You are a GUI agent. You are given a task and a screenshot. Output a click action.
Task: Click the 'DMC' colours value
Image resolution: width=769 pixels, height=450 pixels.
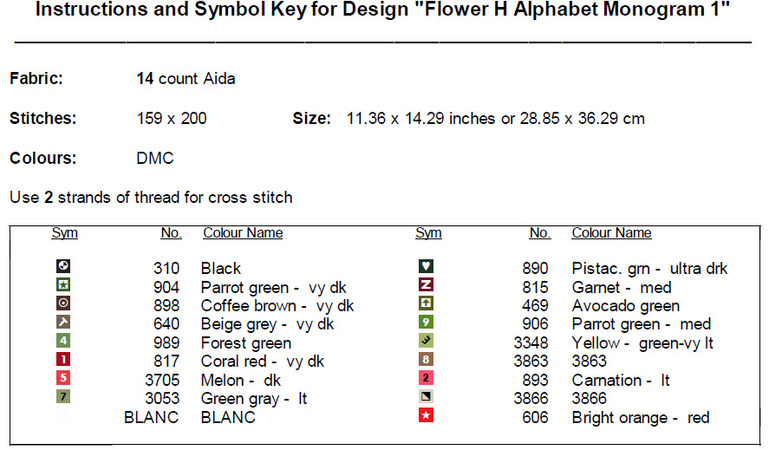(155, 158)
